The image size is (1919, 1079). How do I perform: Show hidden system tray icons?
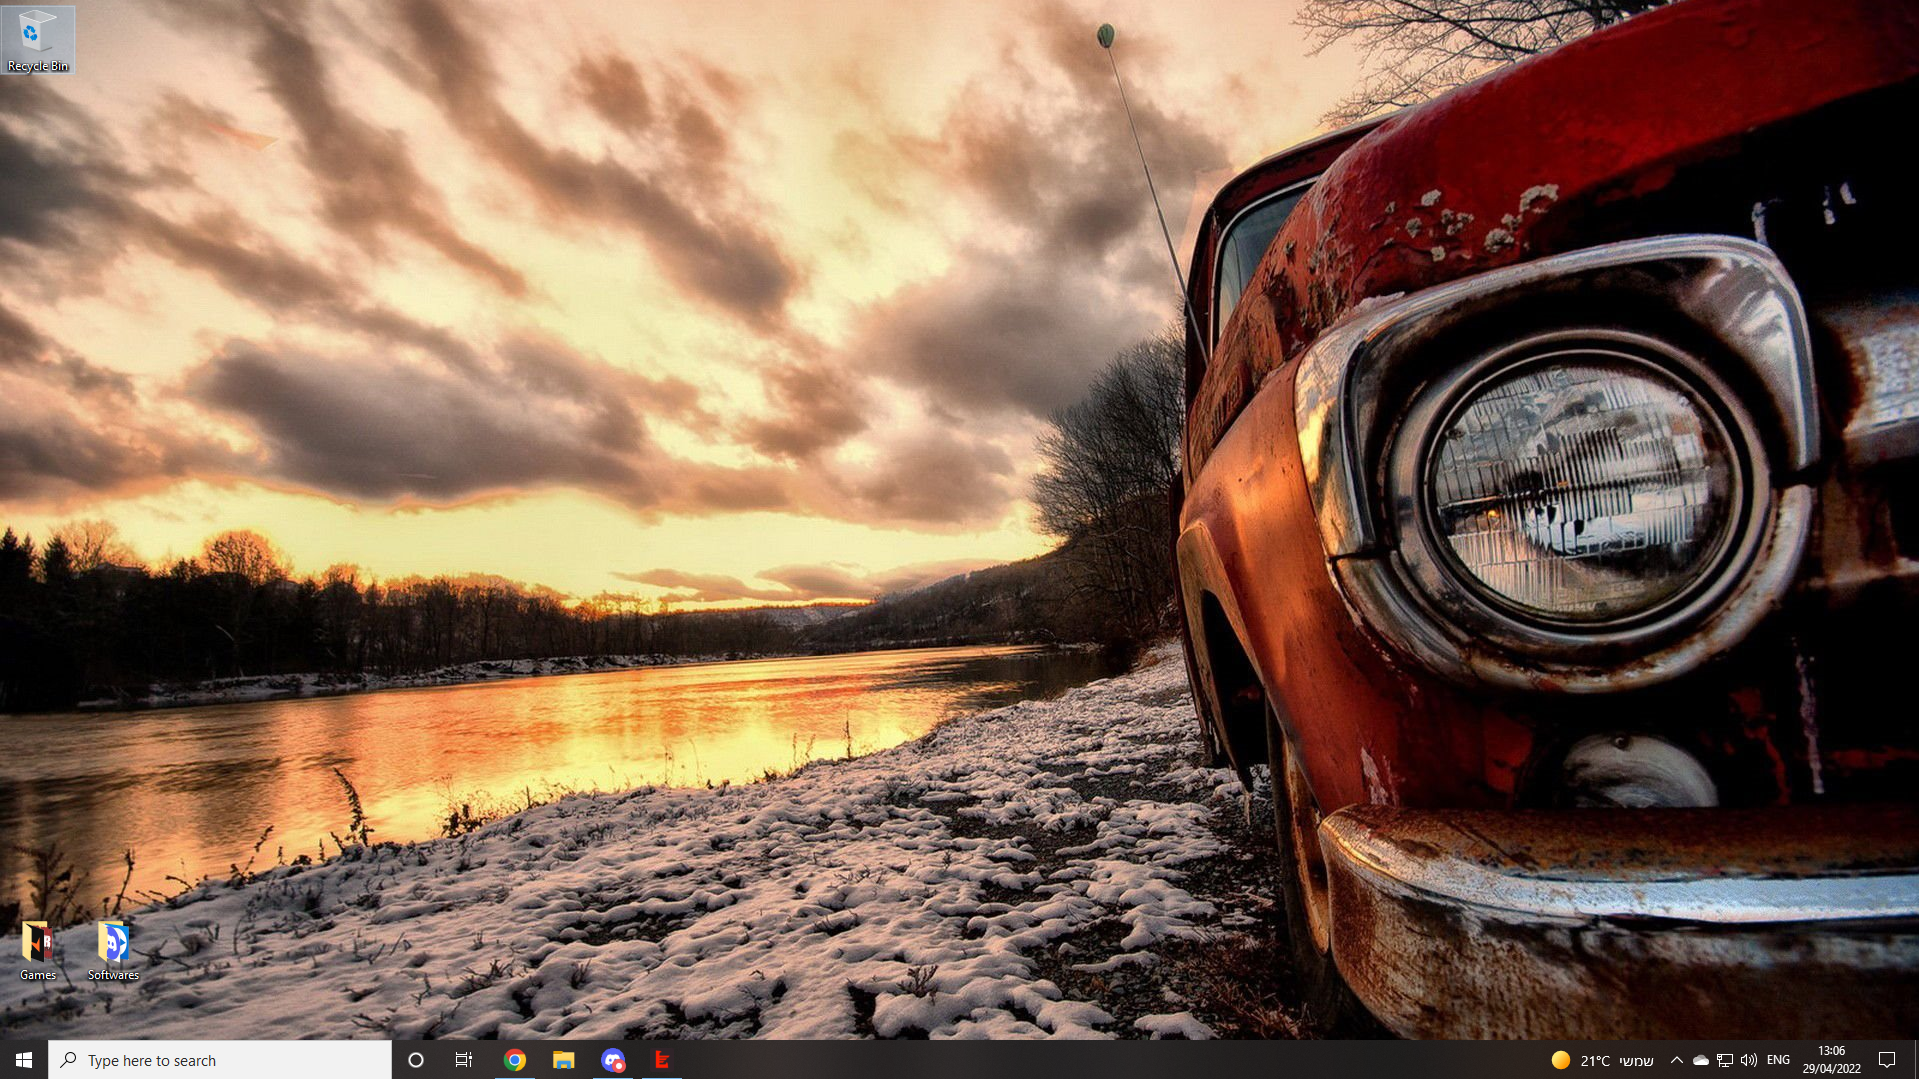1677,1060
